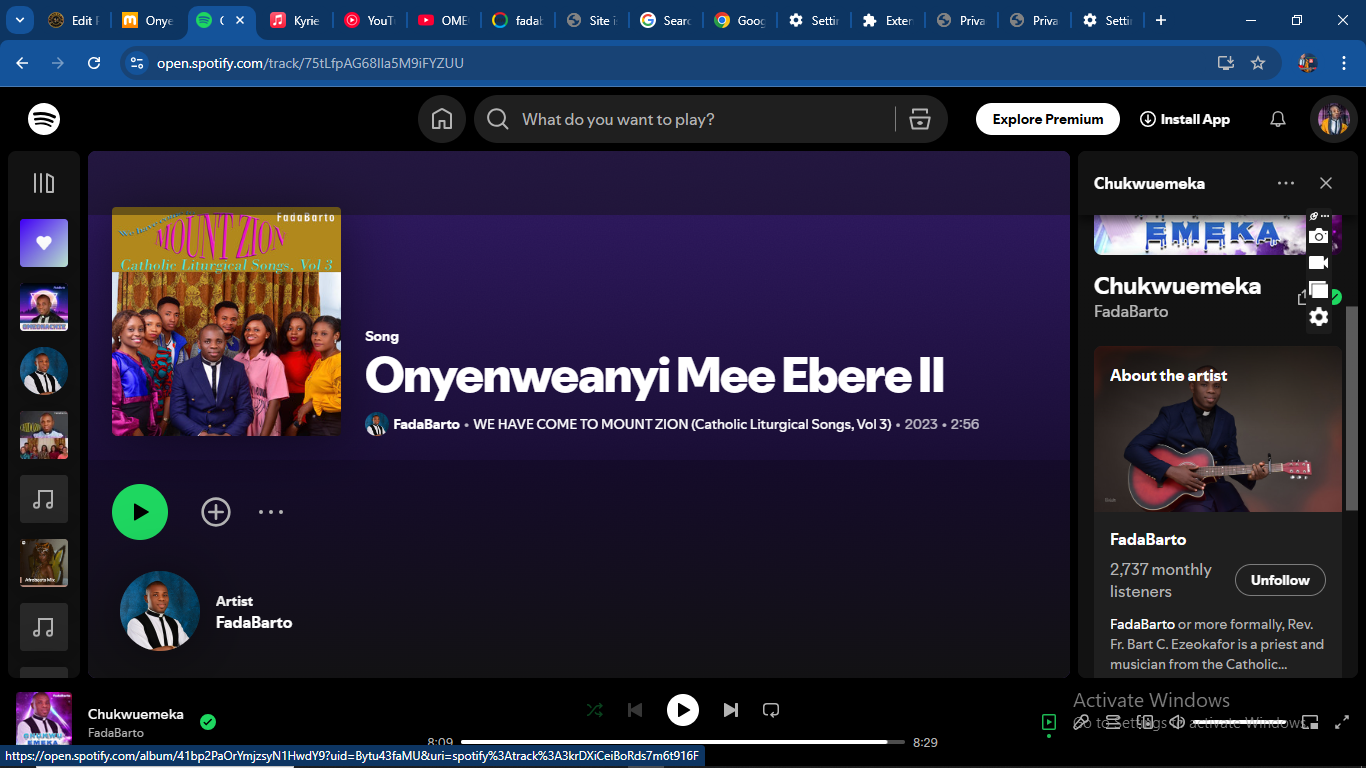Open the Mount Zion album link in header
This screenshot has height=768, width=1366.
(x=682, y=424)
